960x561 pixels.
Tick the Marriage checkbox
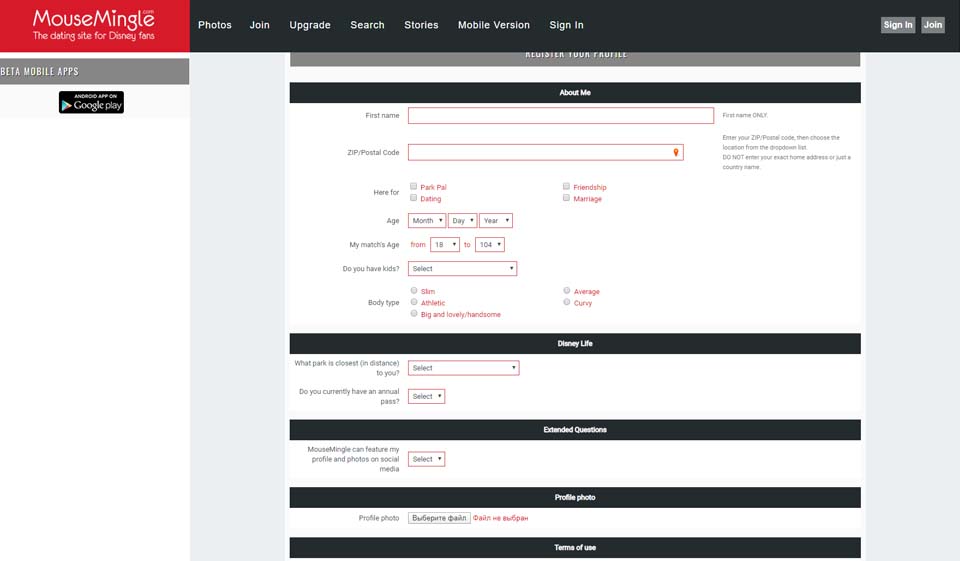566,199
